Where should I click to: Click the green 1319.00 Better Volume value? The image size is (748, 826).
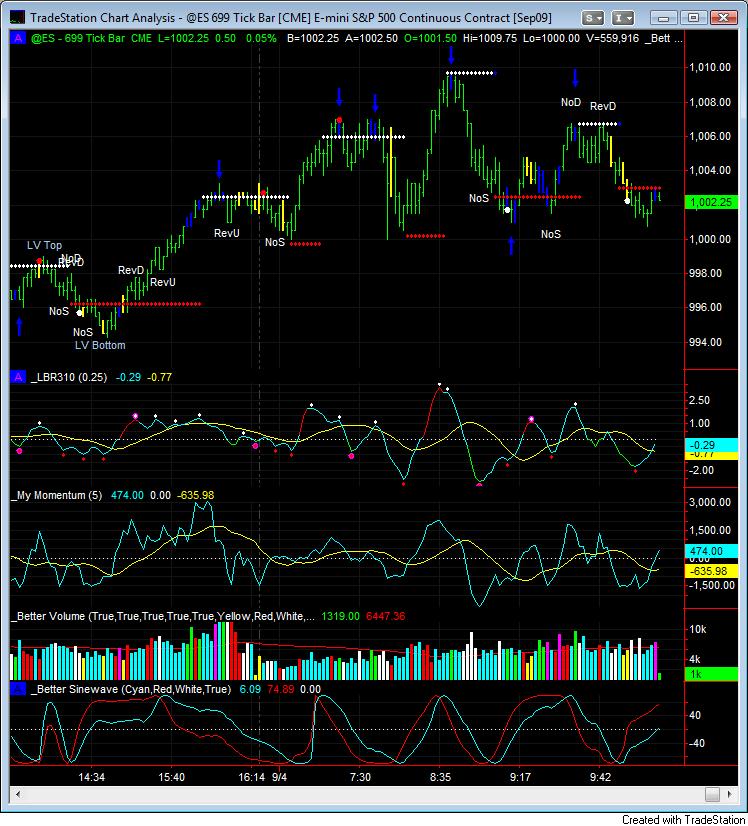tap(340, 616)
